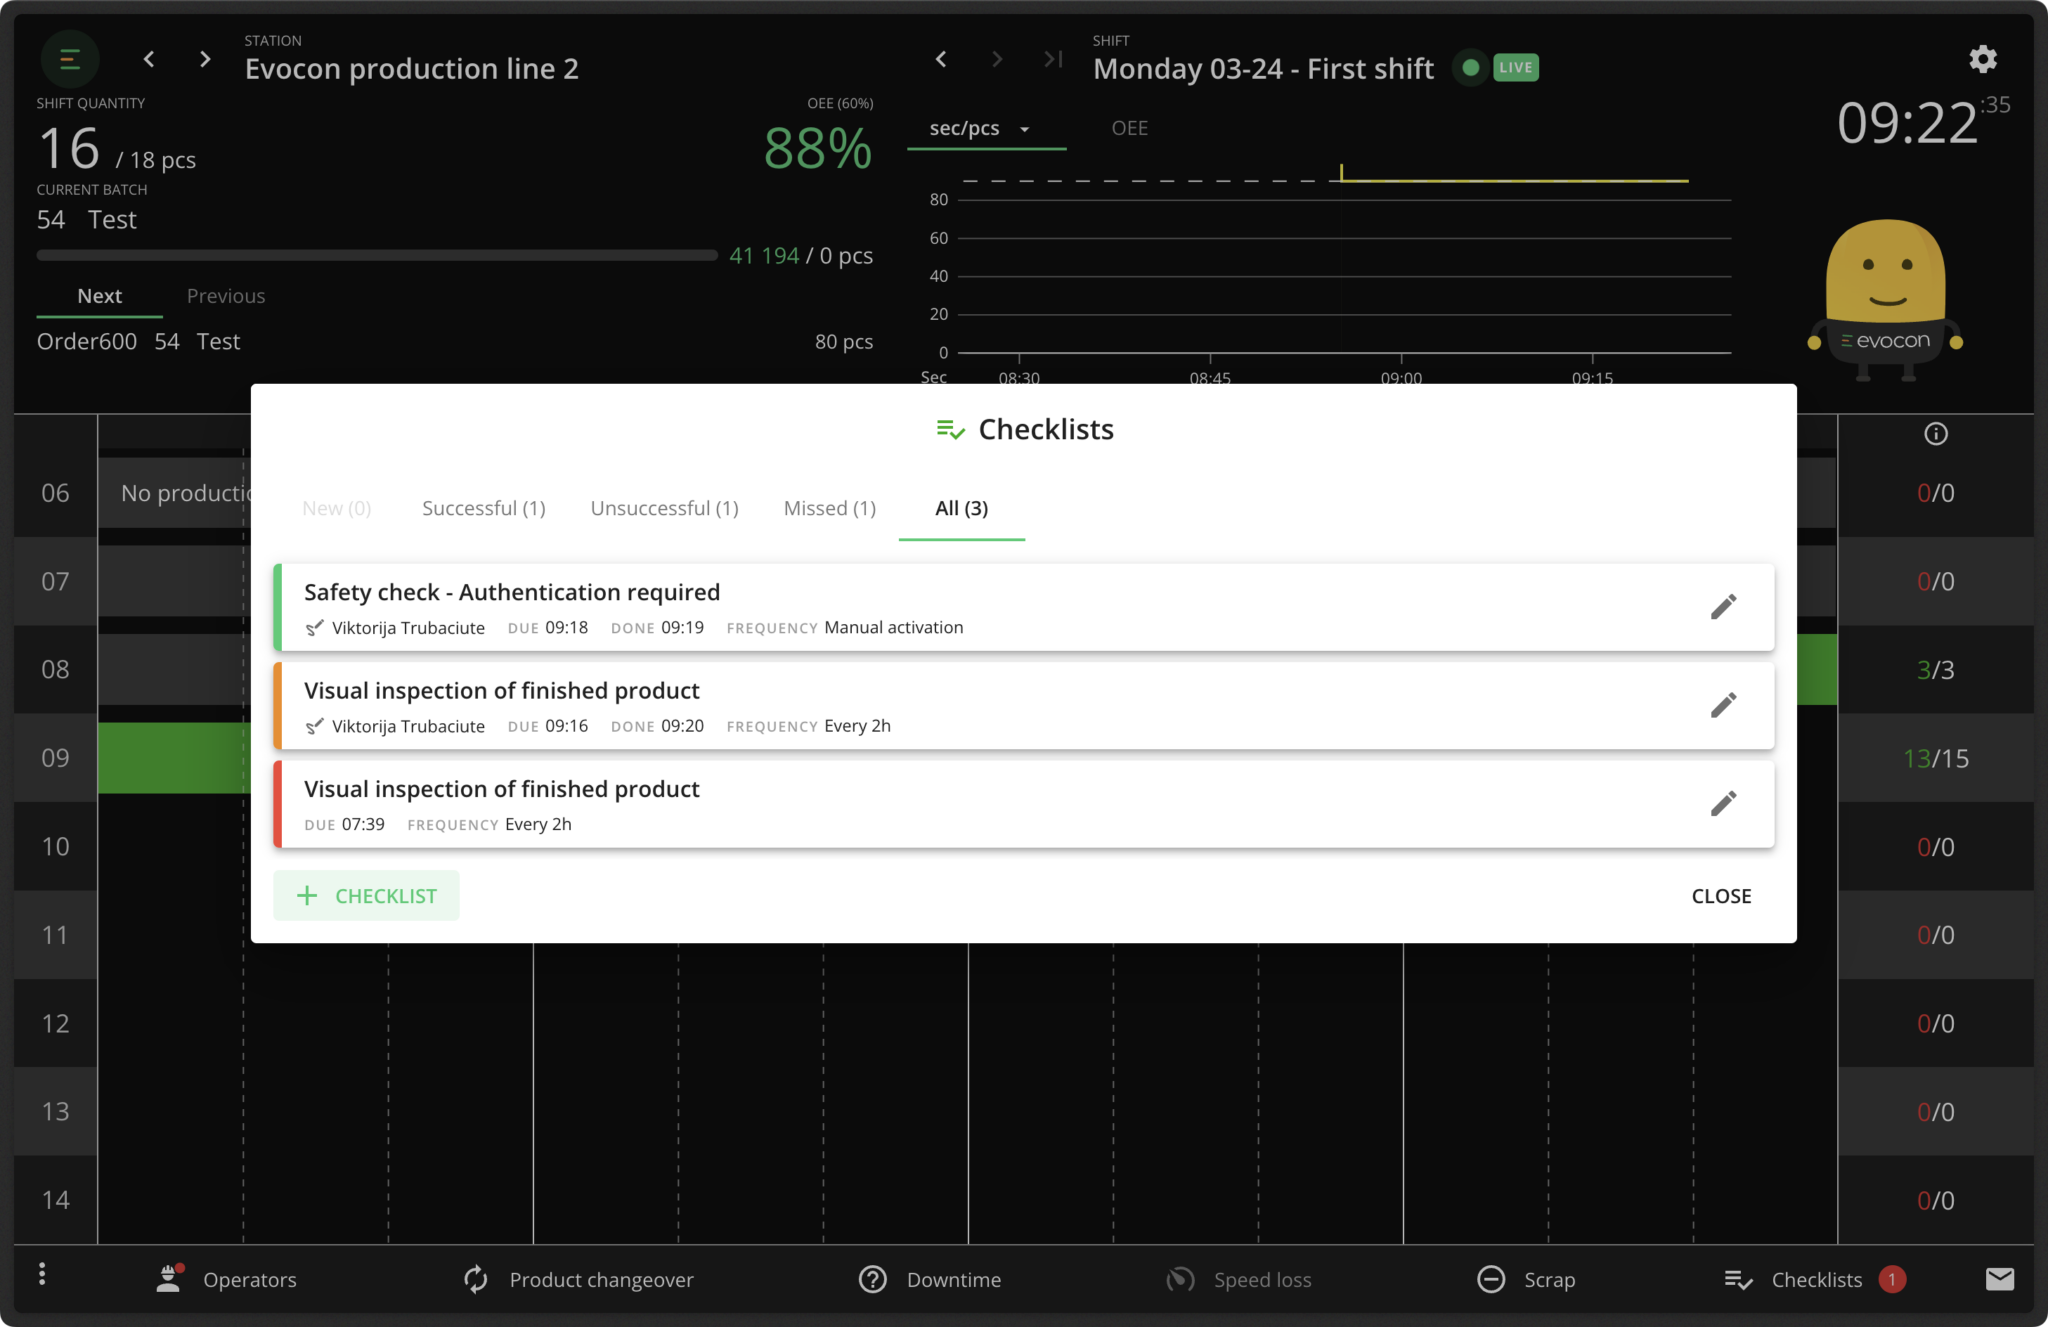
Task: Open the green hamburger menu icon
Action: click(69, 60)
